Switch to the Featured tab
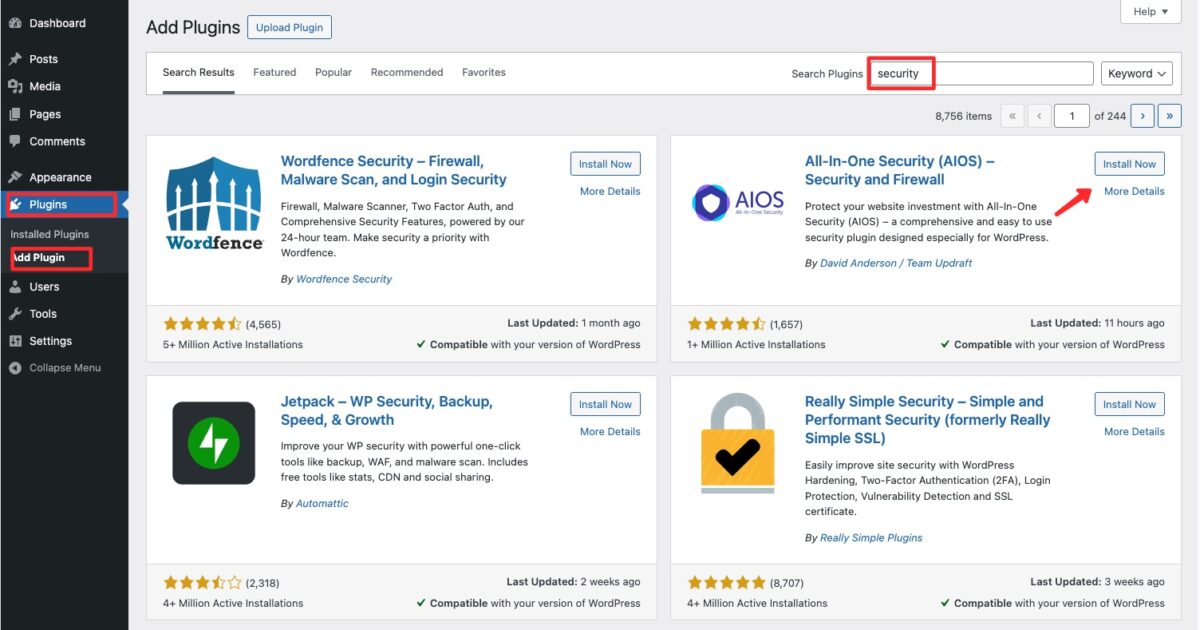Screen dimensions: 1200x630 pyautogui.click(x=275, y=72)
